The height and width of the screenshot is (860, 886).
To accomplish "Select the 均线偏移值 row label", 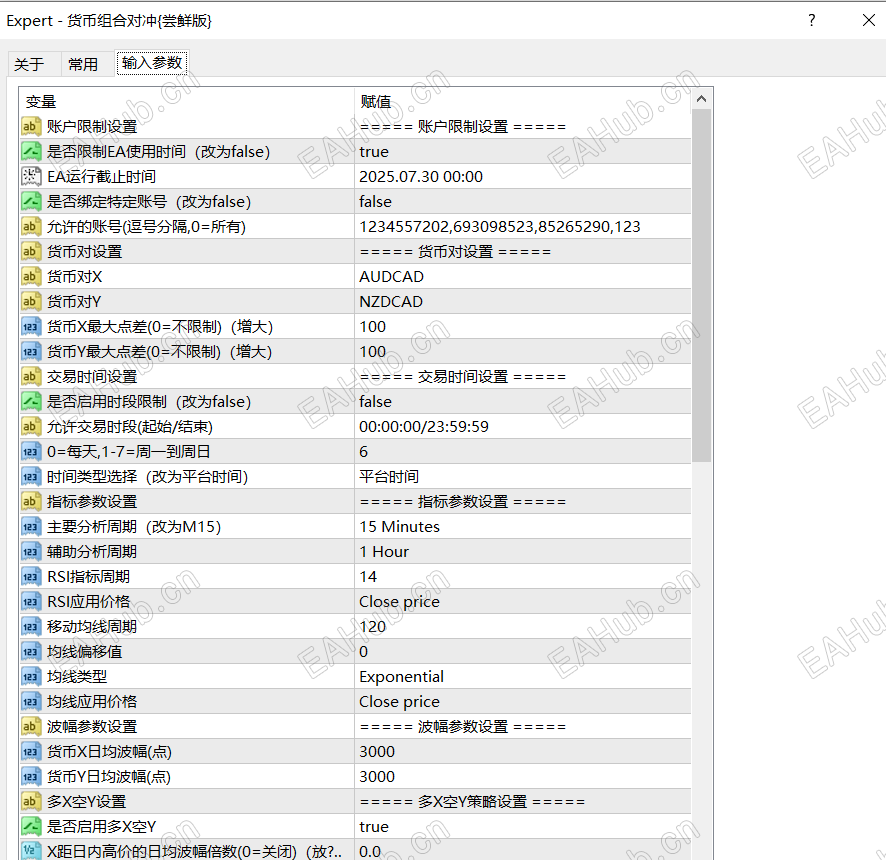I will click(x=84, y=651).
